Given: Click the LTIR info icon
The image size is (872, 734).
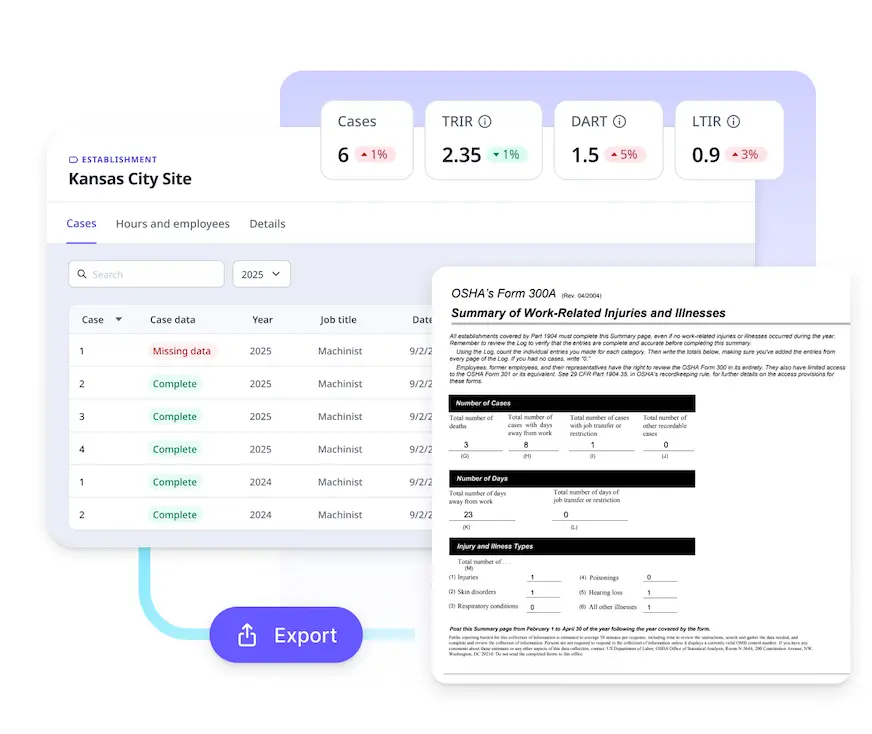Looking at the screenshot, I should 734,121.
